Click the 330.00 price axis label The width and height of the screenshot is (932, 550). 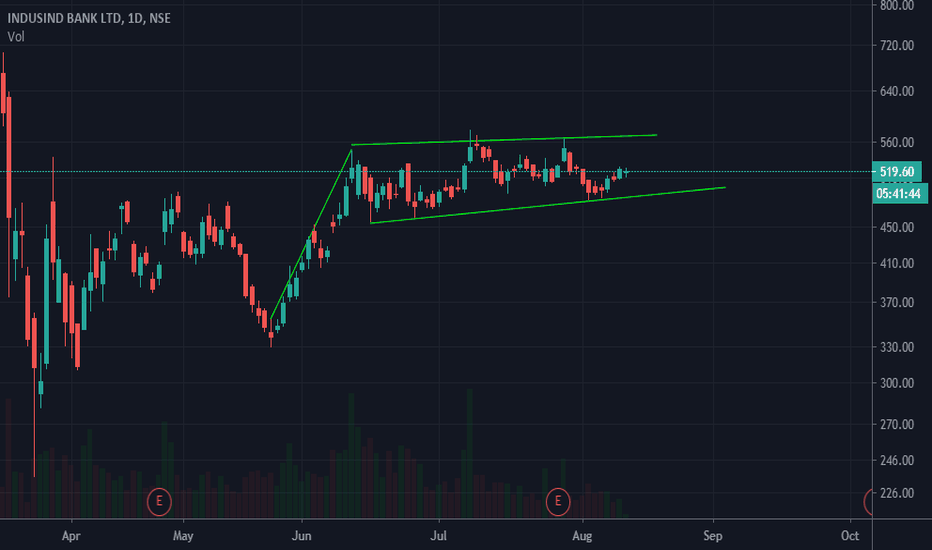897,347
